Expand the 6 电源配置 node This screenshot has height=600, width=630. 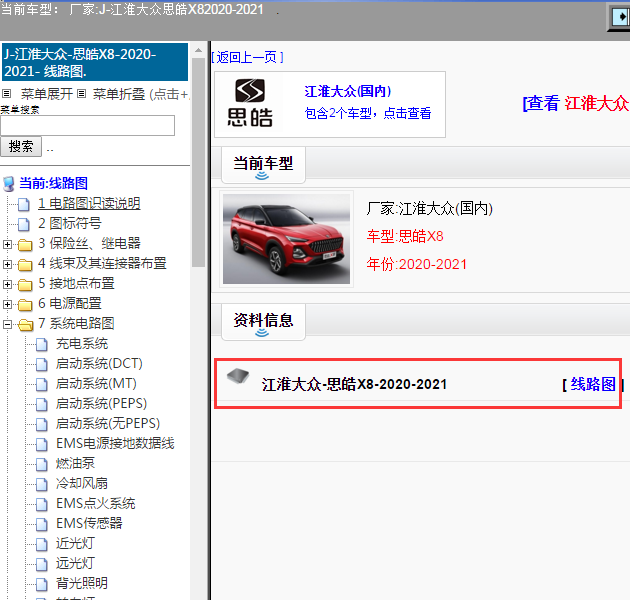(7, 304)
